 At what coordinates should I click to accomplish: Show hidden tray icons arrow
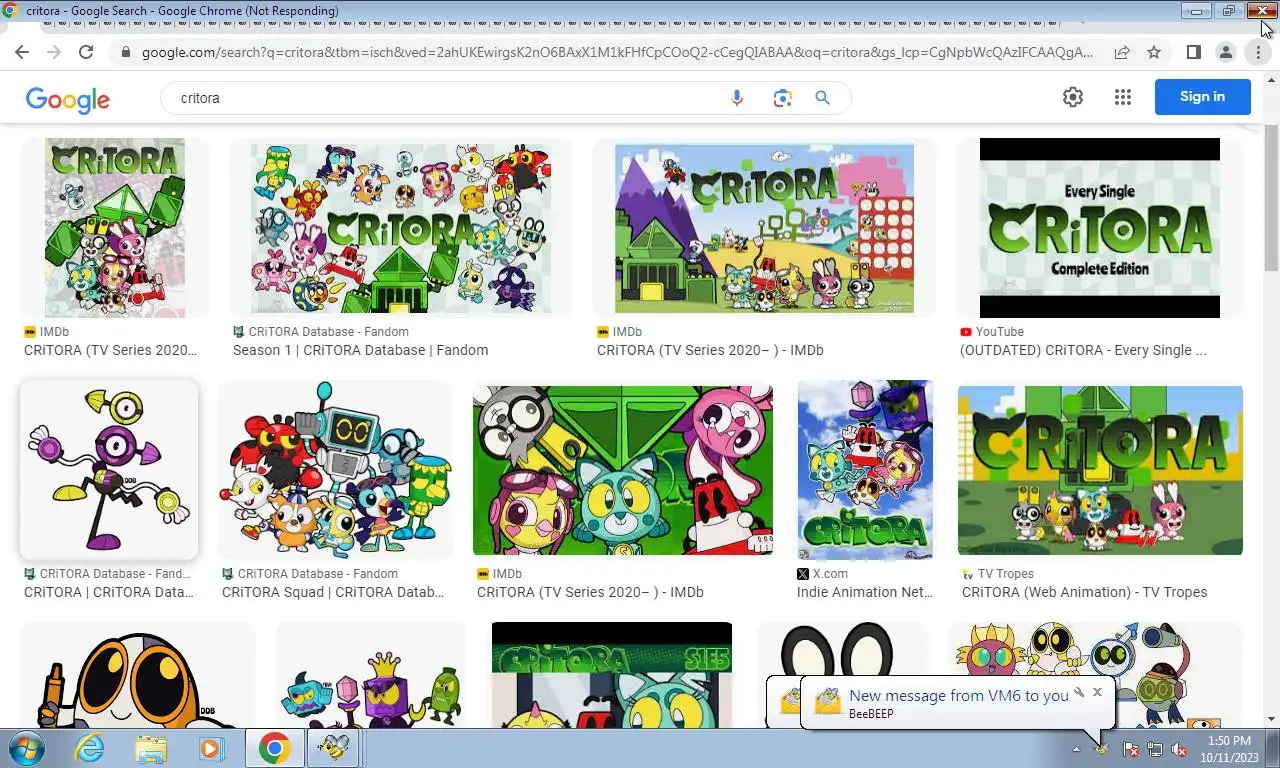click(x=1077, y=749)
